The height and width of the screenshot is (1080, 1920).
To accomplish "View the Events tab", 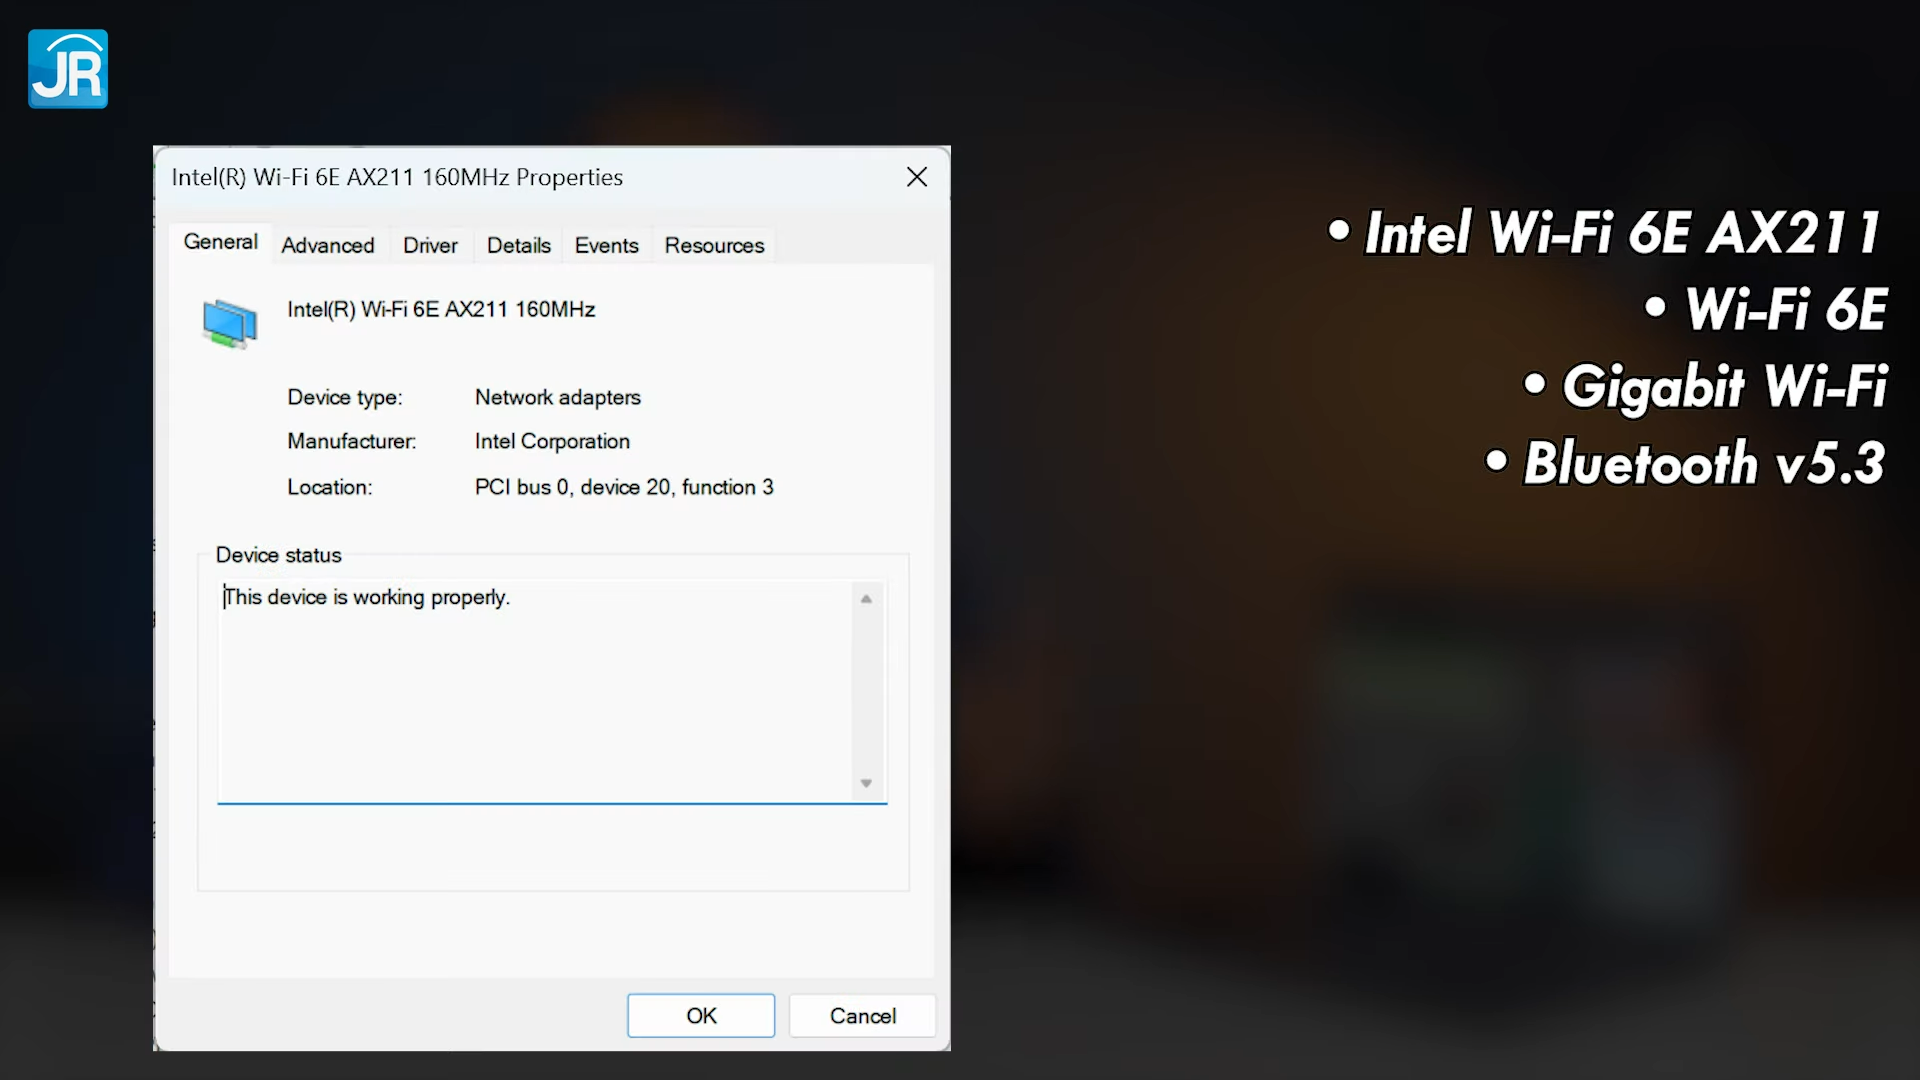I will [x=606, y=245].
